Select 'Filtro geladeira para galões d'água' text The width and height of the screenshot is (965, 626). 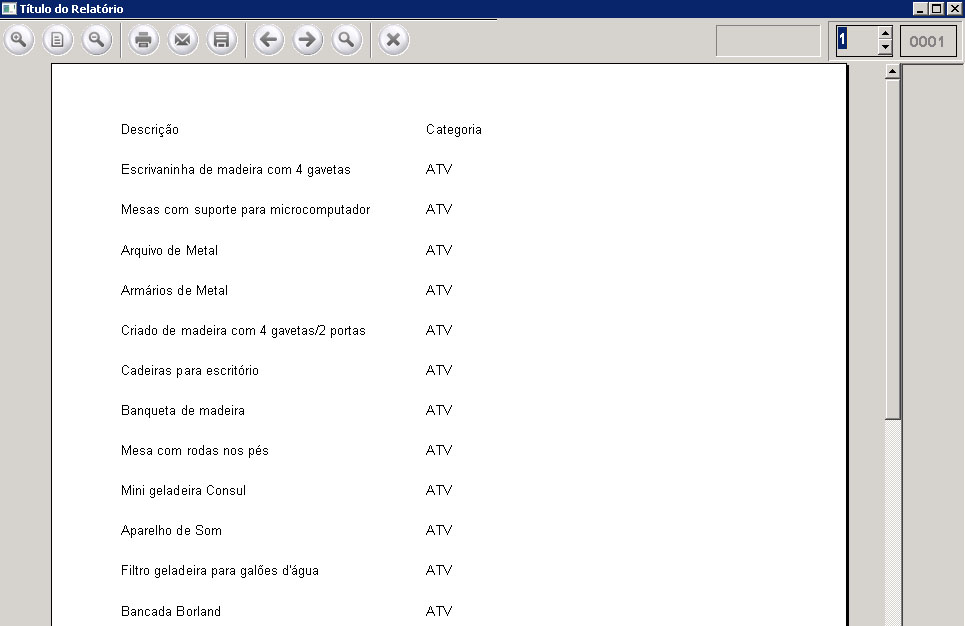pos(220,571)
